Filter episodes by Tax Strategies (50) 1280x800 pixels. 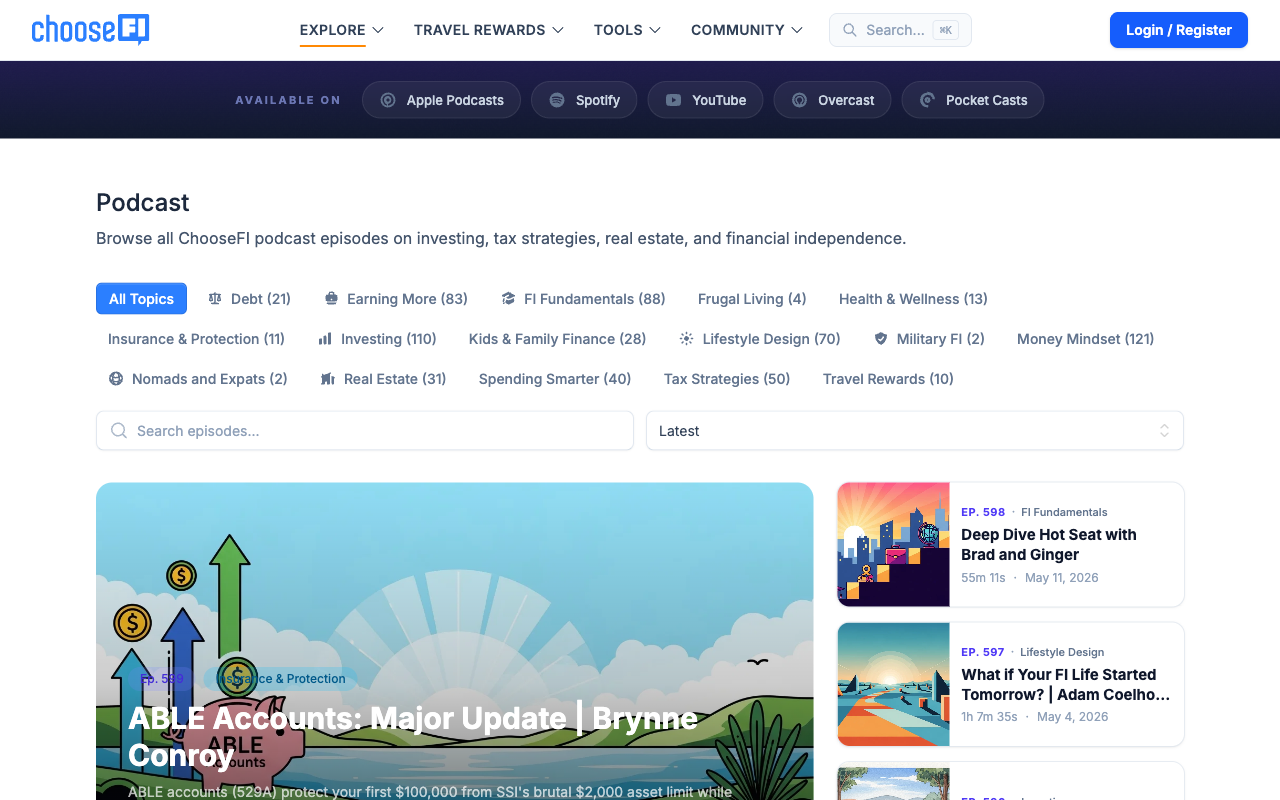coord(727,379)
